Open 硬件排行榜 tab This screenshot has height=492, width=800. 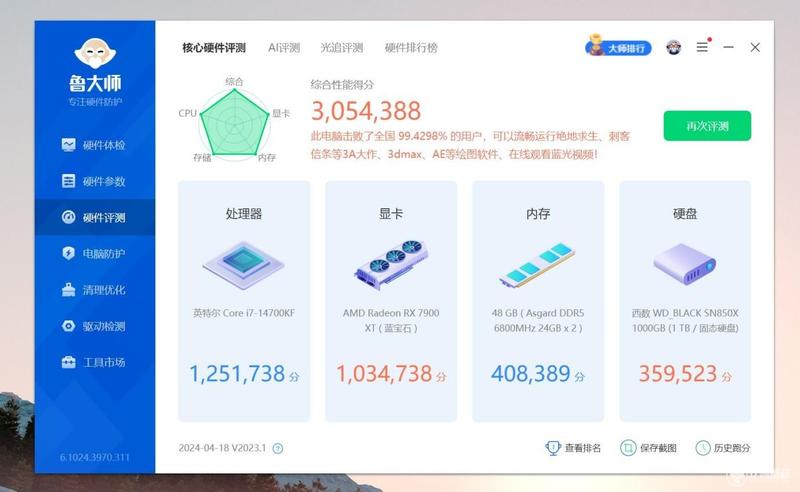tap(411, 48)
